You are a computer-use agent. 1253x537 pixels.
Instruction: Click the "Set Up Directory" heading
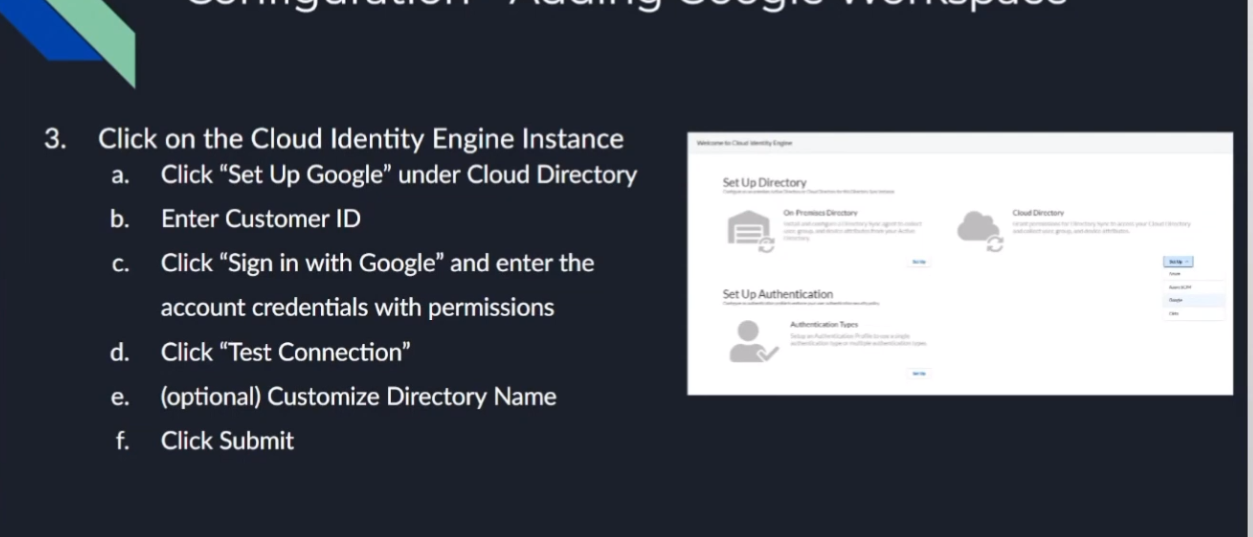[764, 183]
